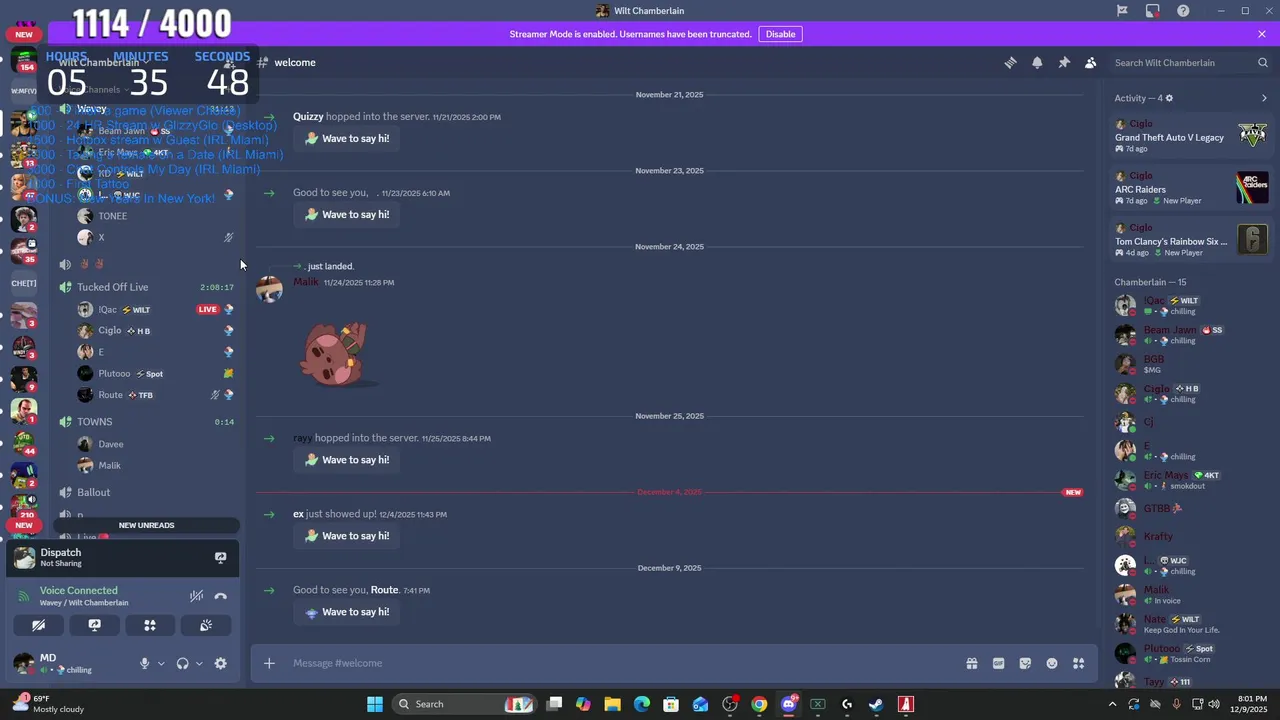The height and width of the screenshot is (720, 1280).
Task: Toggle noise suppression in voice panel
Action: pyautogui.click(x=196, y=596)
